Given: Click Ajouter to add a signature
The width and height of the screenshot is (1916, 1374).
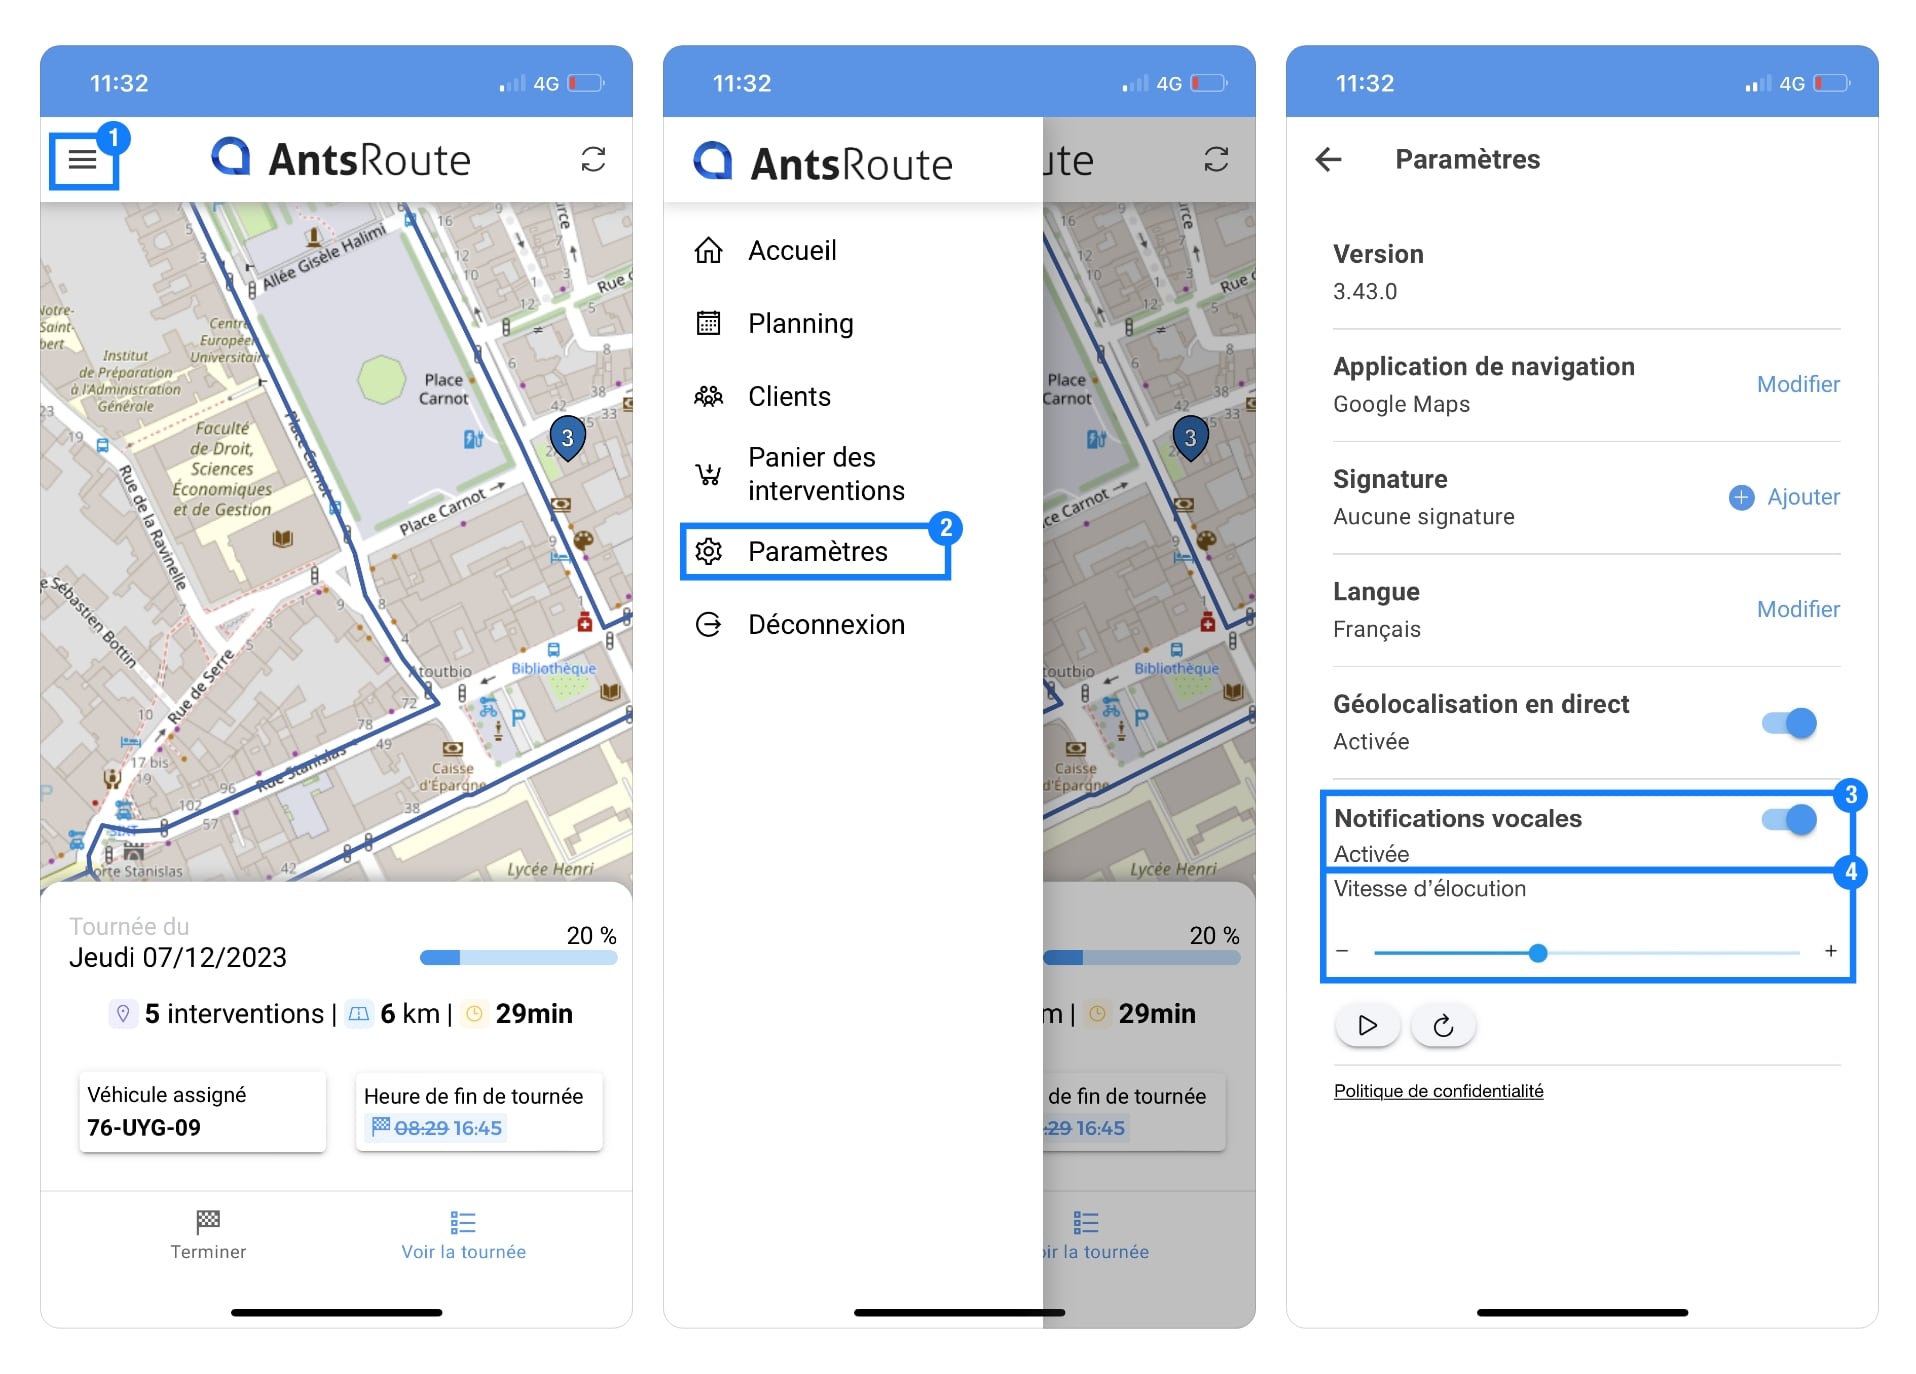Looking at the screenshot, I should [1803, 497].
